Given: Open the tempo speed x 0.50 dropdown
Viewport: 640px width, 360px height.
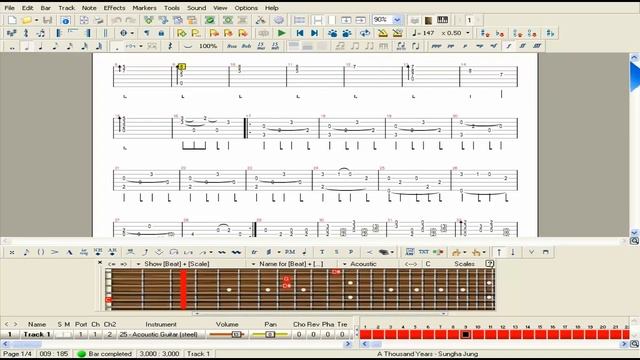Looking at the screenshot, I should point(468,33).
